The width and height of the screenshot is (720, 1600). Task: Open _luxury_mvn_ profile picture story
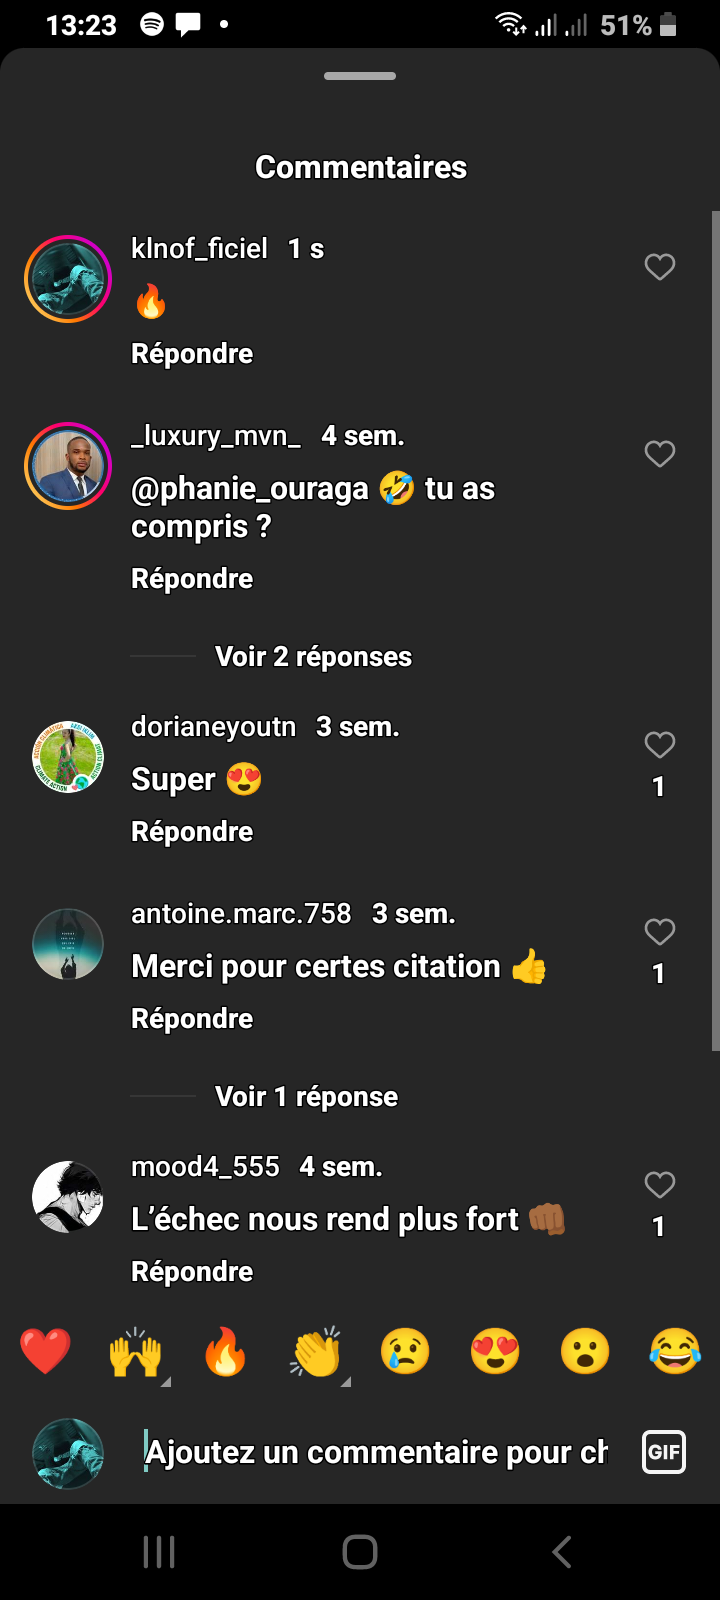click(x=68, y=466)
